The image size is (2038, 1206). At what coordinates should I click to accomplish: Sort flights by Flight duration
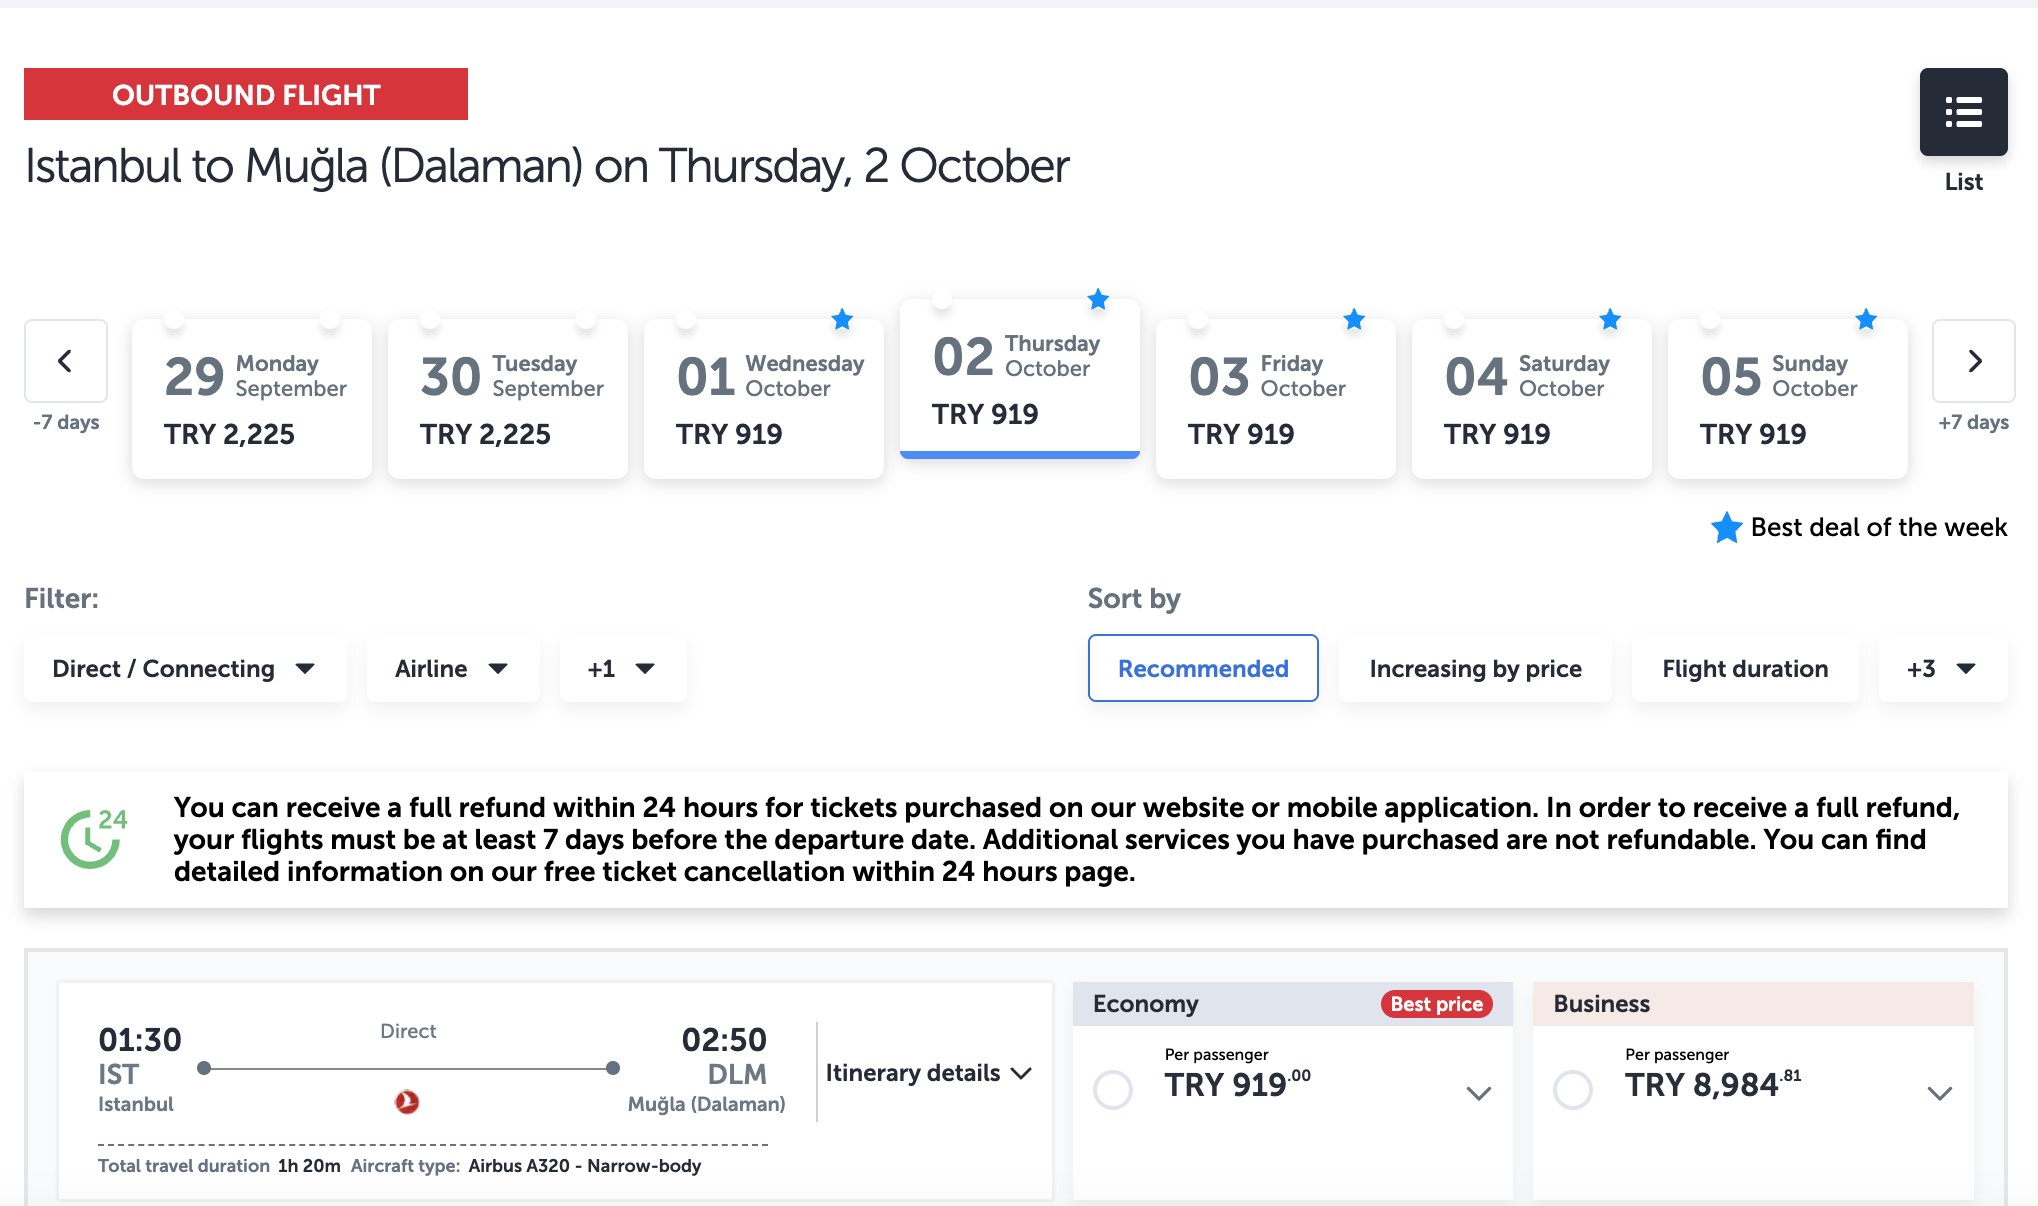click(x=1745, y=669)
